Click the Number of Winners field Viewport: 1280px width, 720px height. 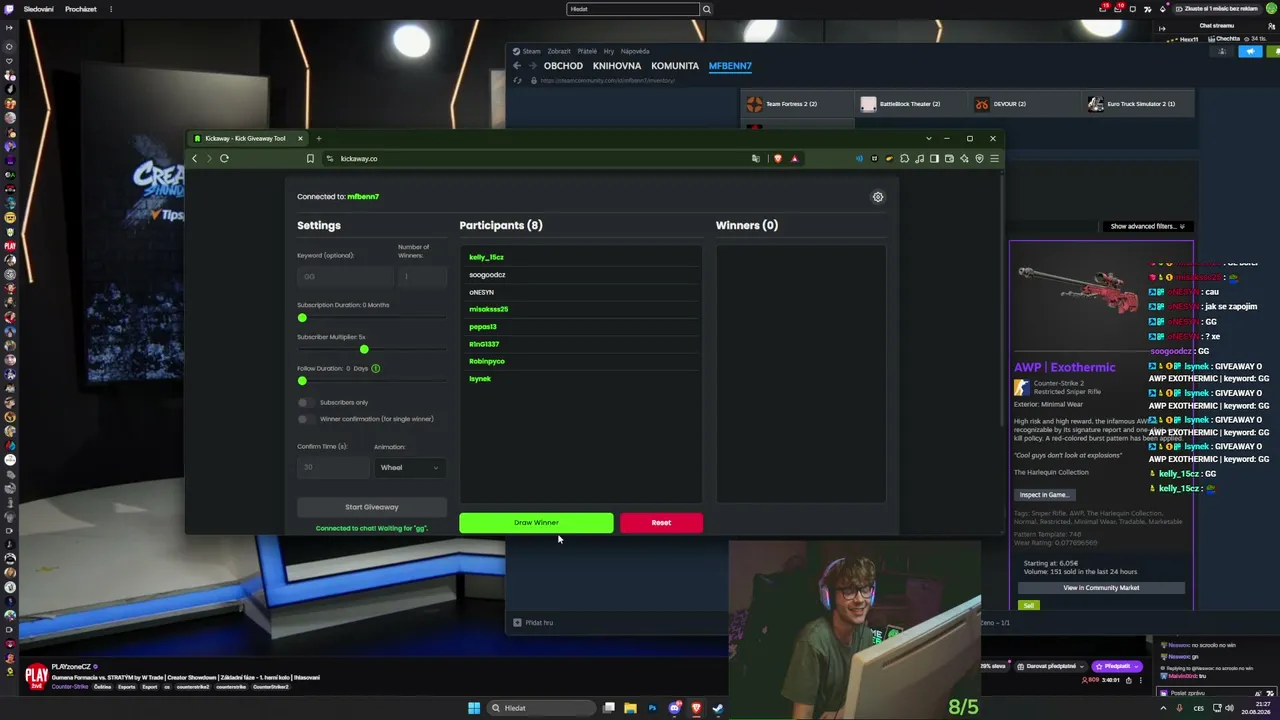click(x=422, y=276)
